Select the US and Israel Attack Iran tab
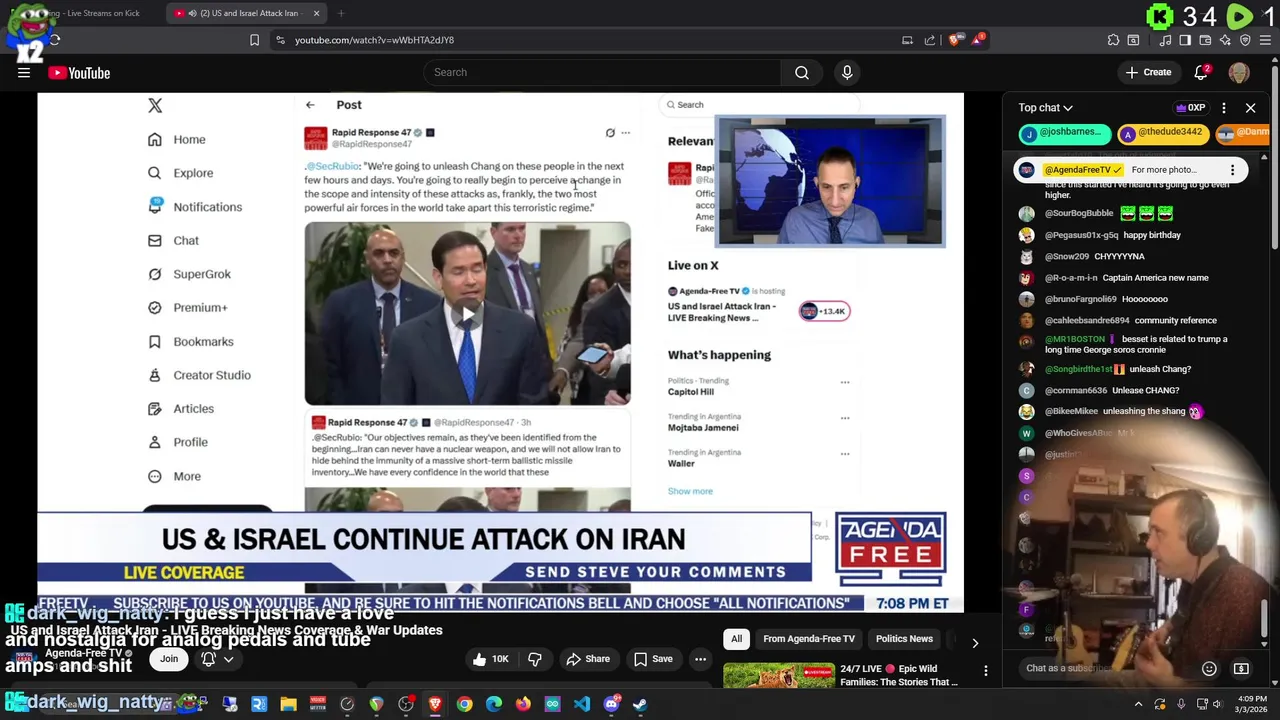This screenshot has height=720, width=1280. tap(247, 13)
